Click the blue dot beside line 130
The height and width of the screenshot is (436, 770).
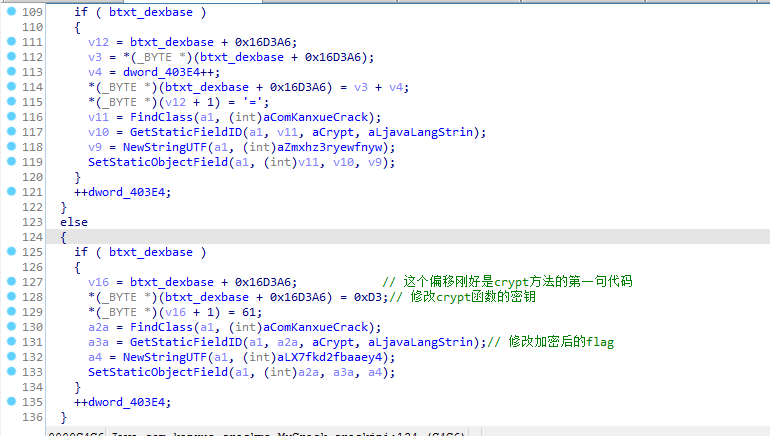click(x=11, y=326)
